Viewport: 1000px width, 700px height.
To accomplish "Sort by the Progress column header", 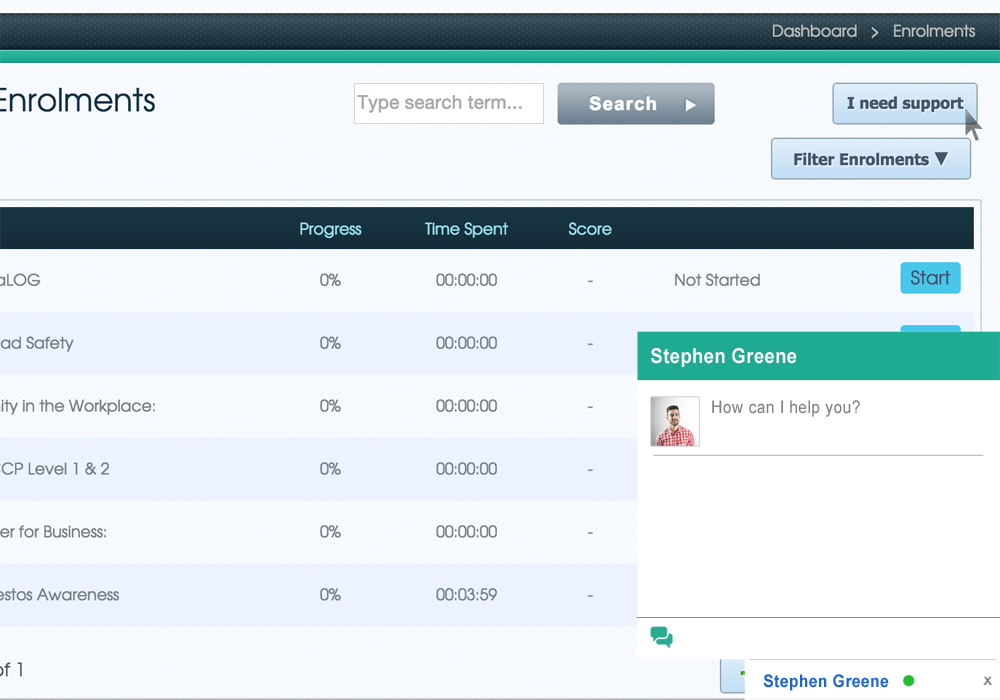I will click(330, 229).
